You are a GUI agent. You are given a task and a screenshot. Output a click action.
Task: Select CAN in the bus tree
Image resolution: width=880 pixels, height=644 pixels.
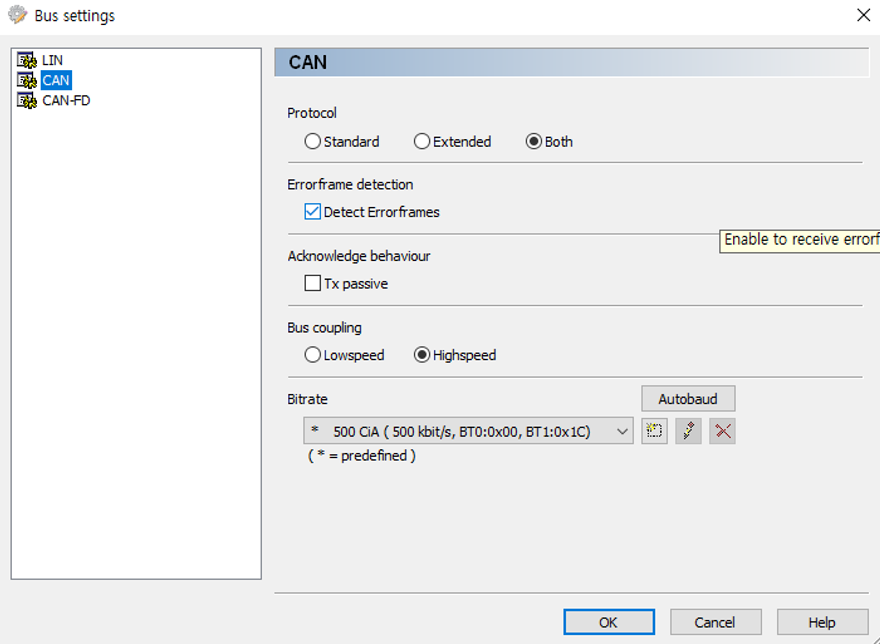[x=56, y=80]
